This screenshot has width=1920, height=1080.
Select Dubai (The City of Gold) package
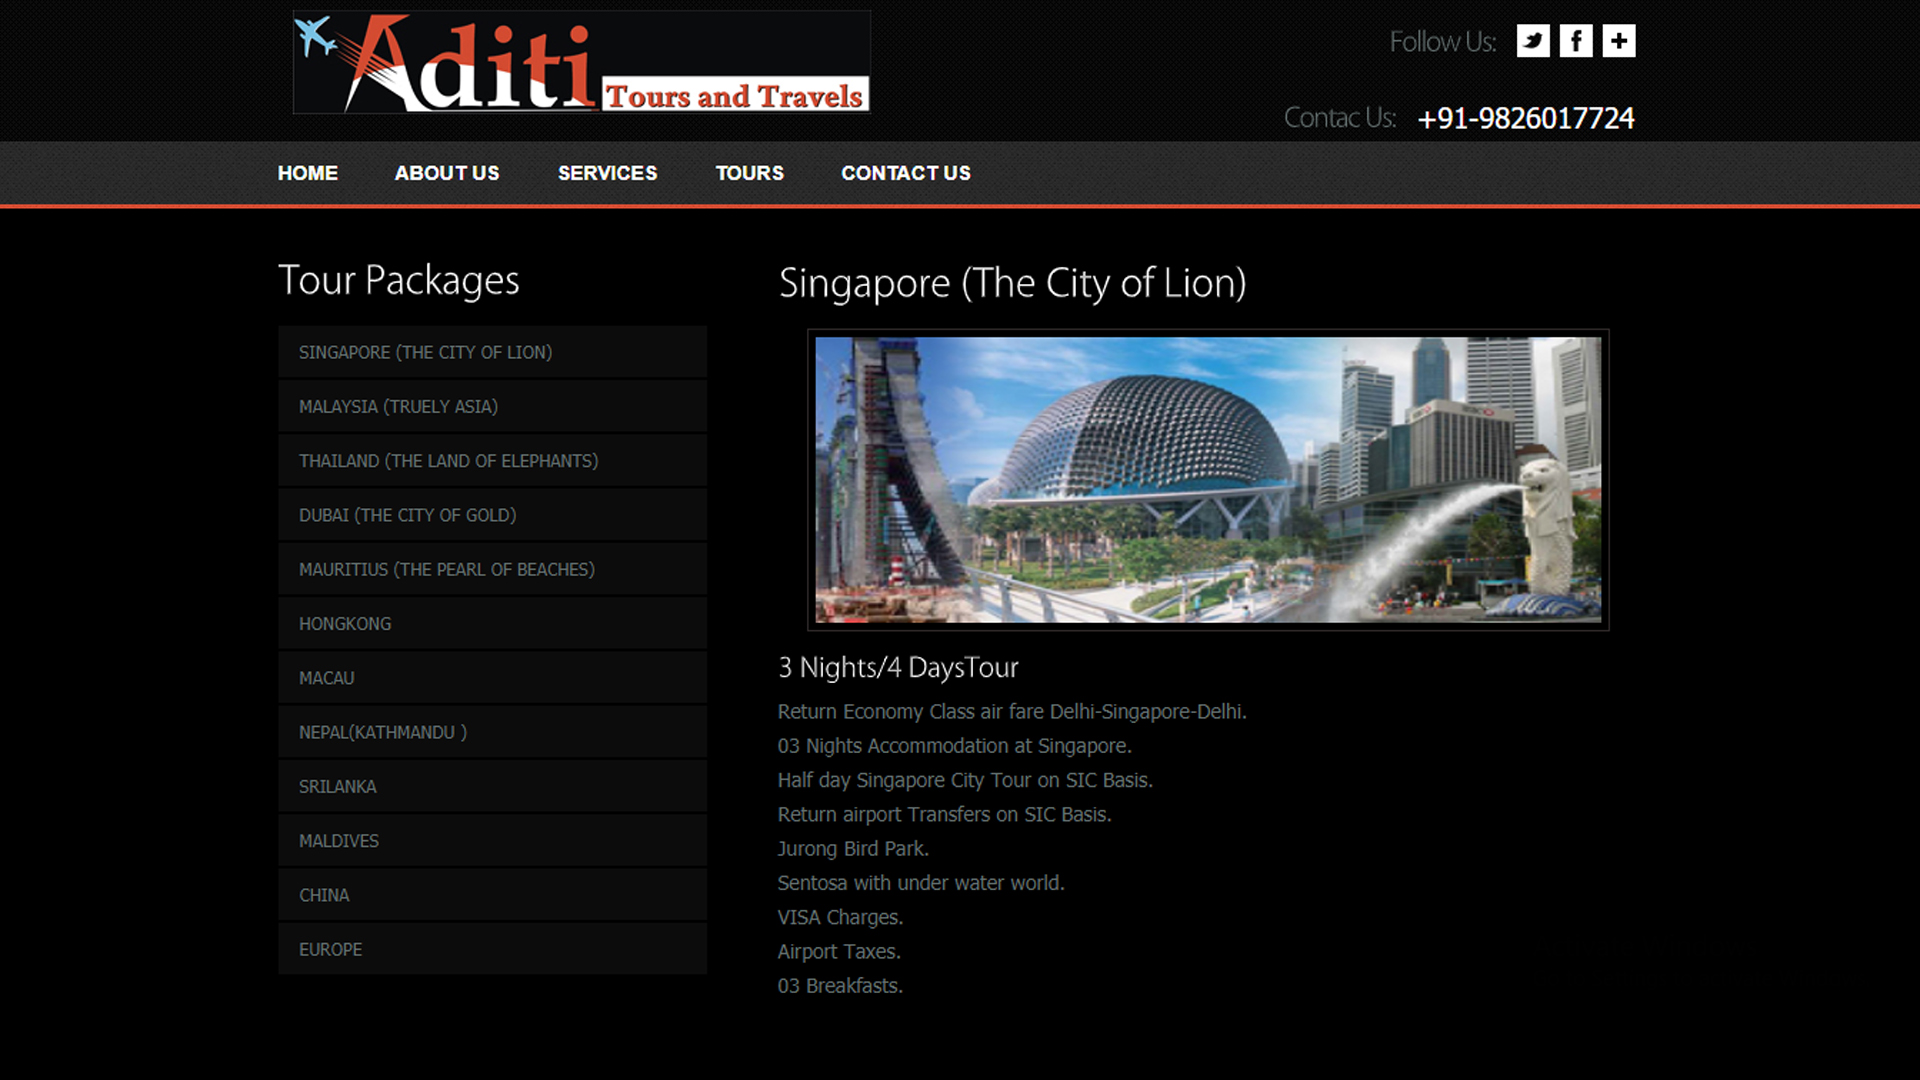pos(492,515)
